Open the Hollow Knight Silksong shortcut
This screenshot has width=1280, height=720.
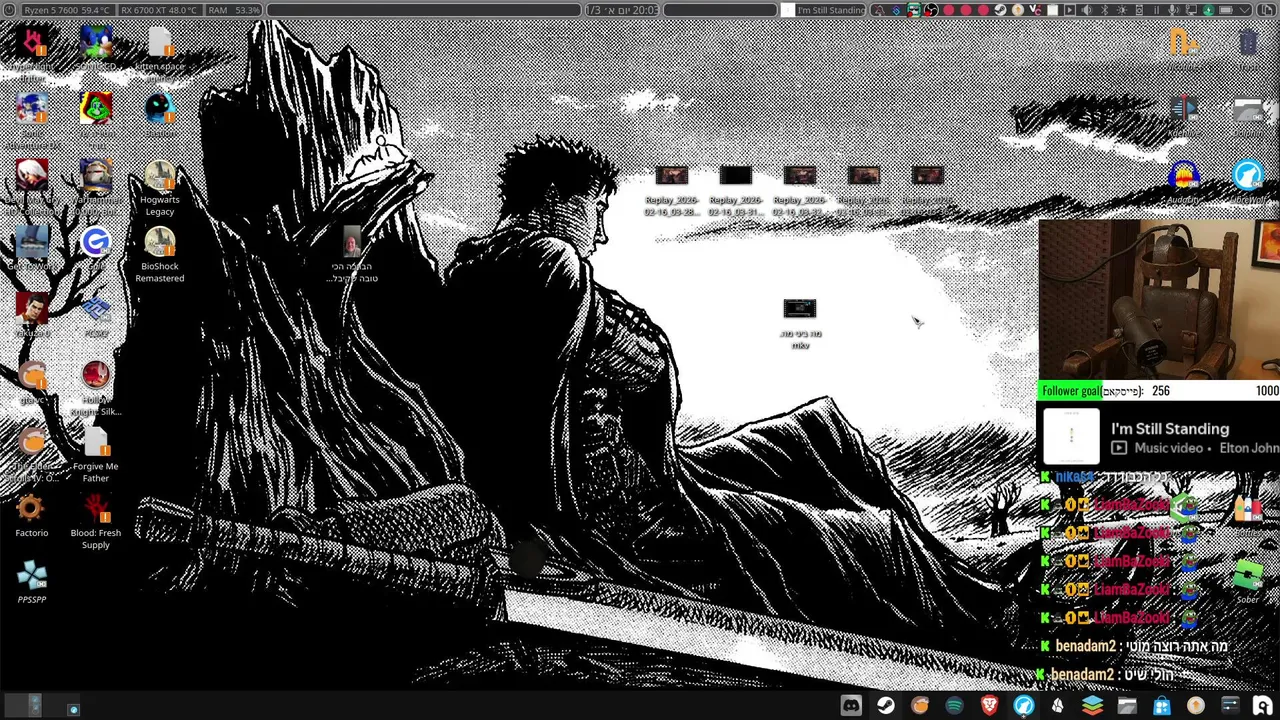96,375
